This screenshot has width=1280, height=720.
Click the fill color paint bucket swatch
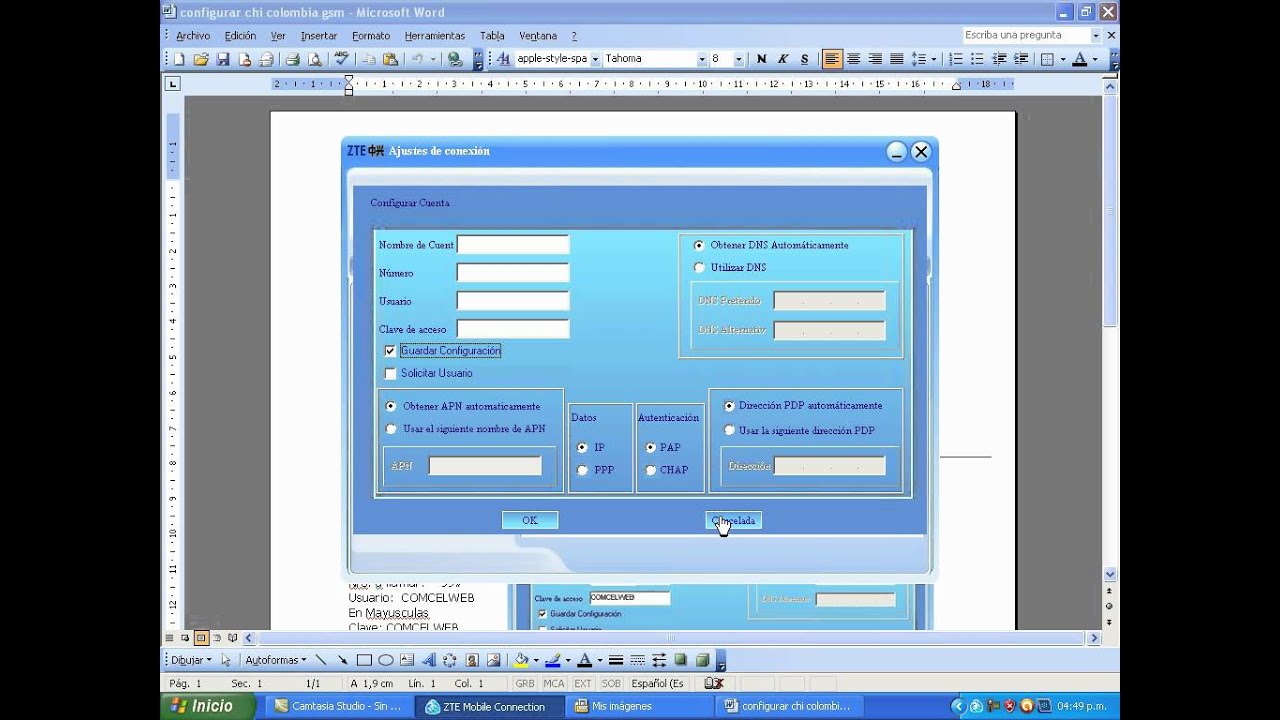(521, 660)
